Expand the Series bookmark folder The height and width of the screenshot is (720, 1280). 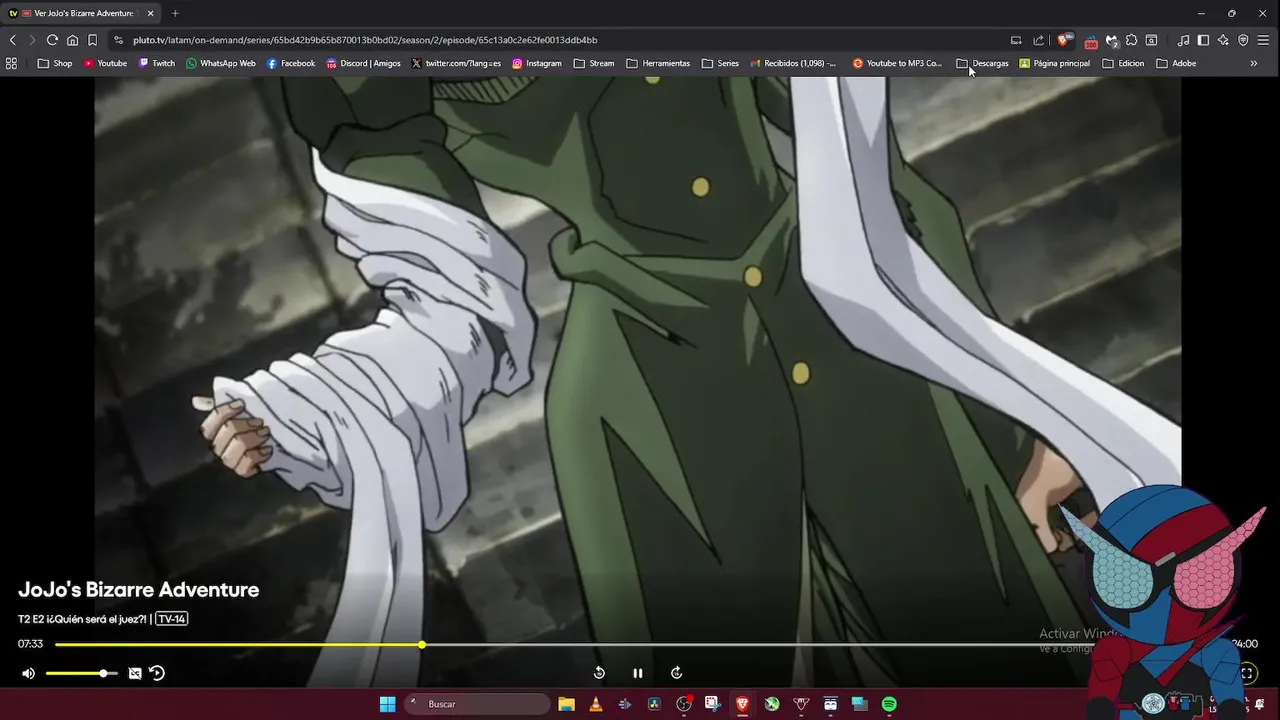pyautogui.click(x=720, y=63)
